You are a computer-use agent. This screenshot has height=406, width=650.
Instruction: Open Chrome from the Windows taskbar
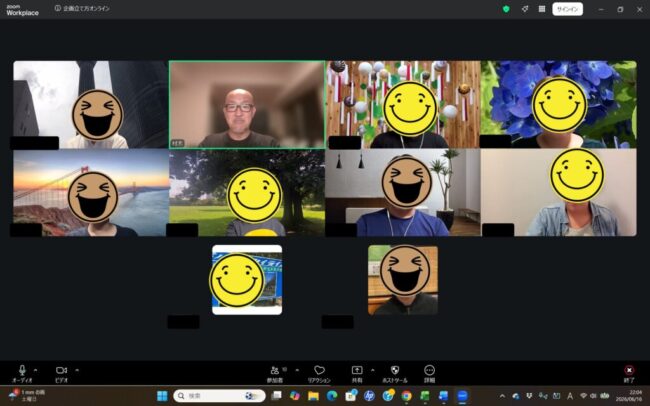click(406, 396)
